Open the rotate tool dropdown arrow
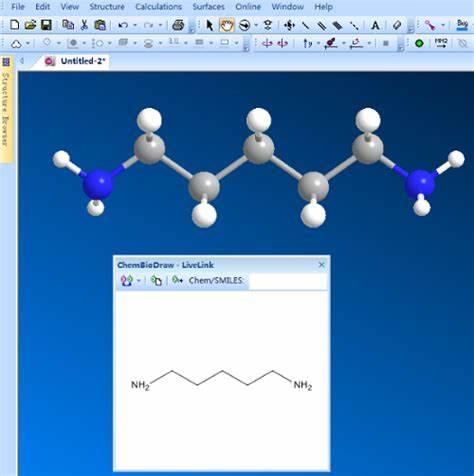The height and width of the screenshot is (476, 474). coord(256,25)
